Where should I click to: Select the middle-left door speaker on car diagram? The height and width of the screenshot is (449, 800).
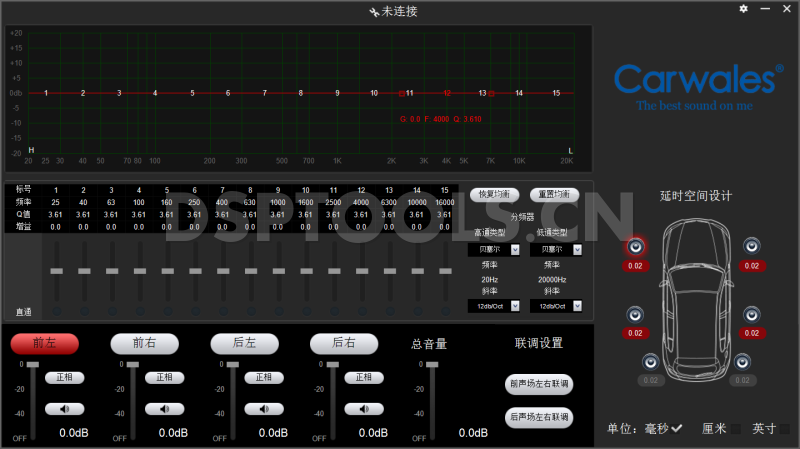tap(635, 313)
